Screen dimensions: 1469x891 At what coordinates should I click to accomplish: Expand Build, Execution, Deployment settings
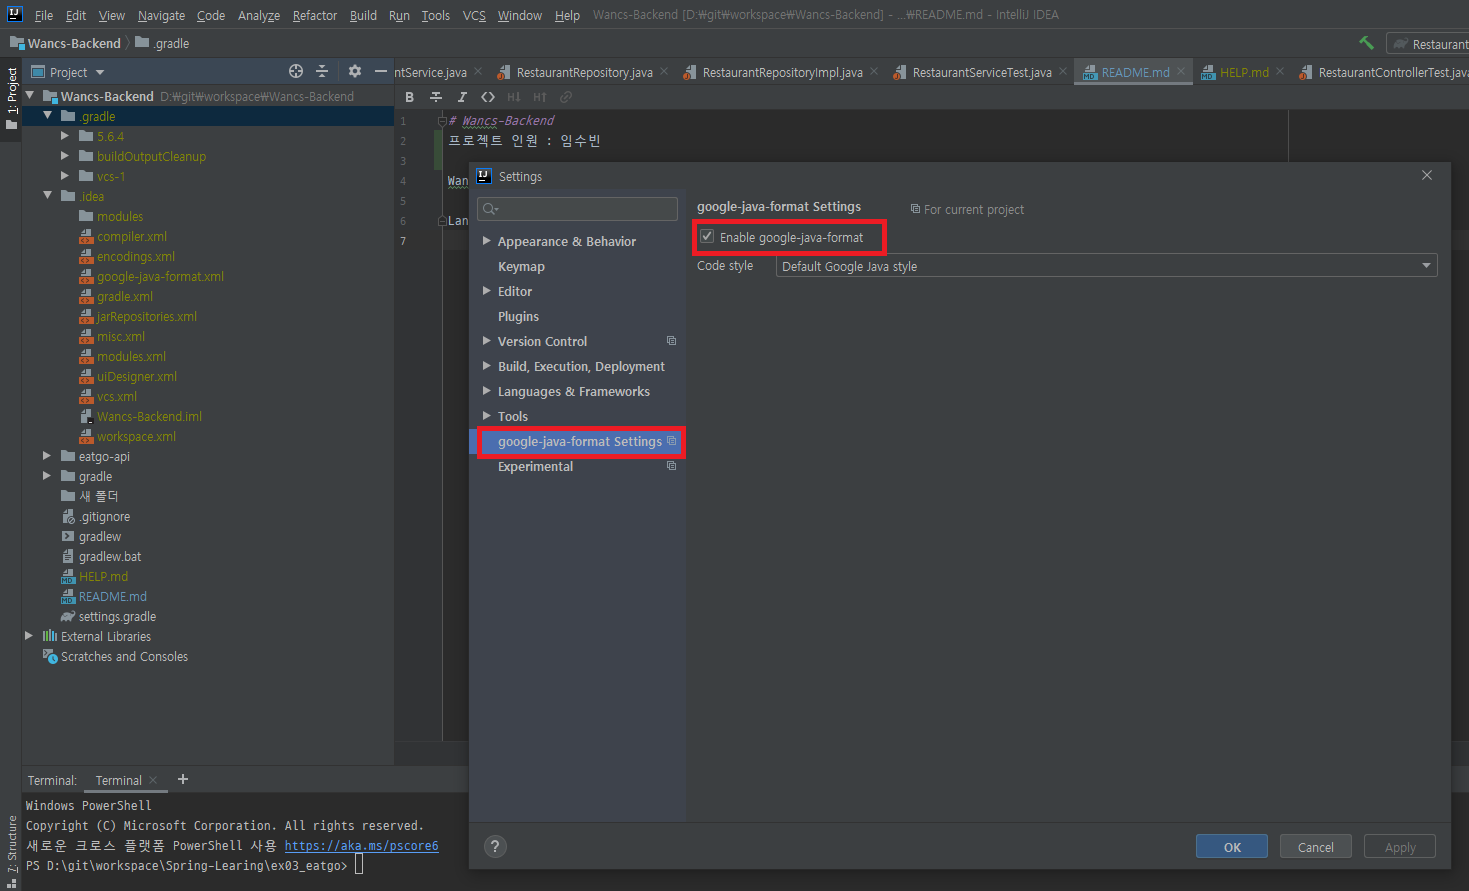tap(486, 366)
